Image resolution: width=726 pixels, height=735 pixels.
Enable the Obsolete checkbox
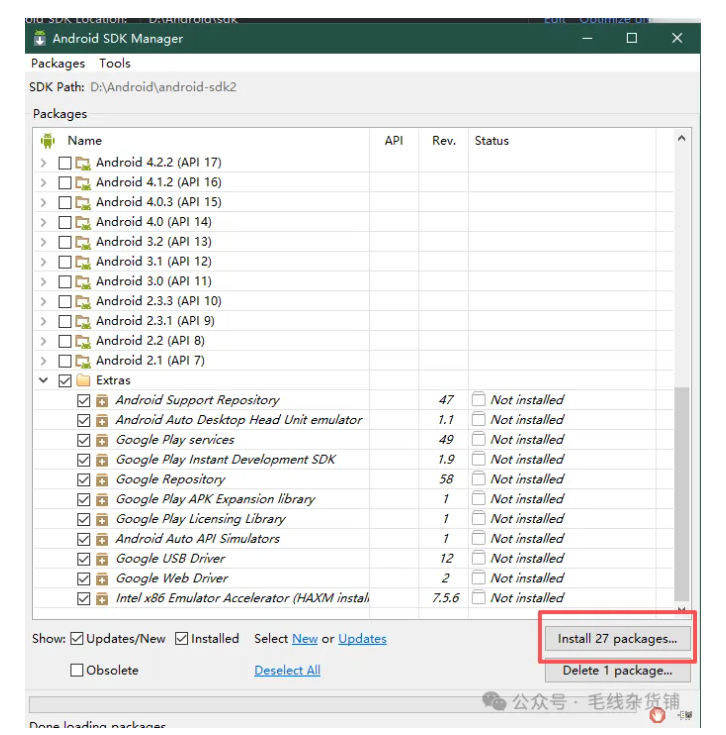coord(76,670)
